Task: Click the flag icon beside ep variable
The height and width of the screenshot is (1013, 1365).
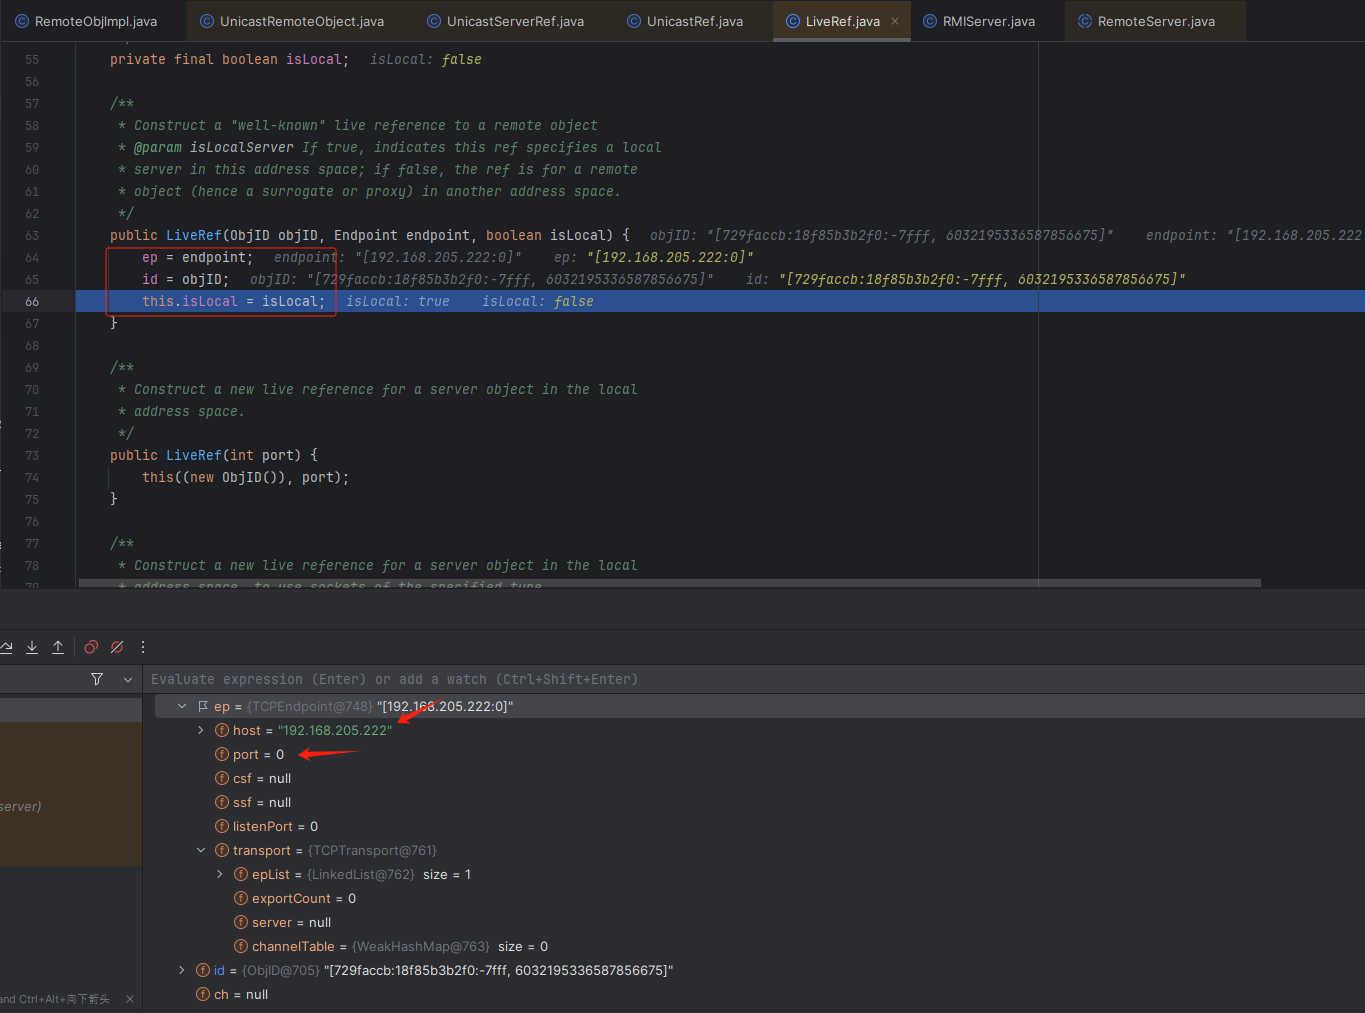Action: [x=203, y=706]
